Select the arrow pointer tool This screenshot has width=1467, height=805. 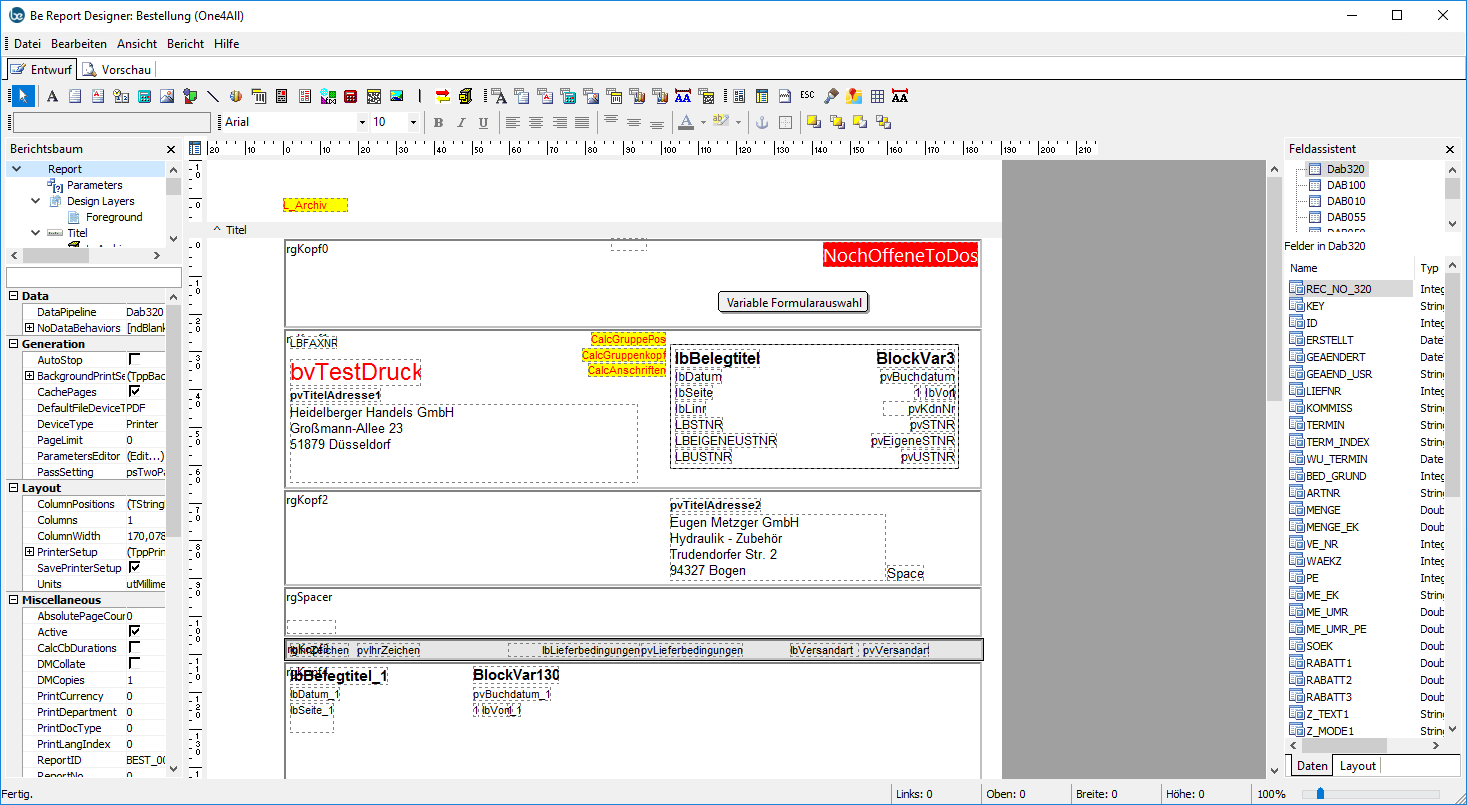pos(23,96)
